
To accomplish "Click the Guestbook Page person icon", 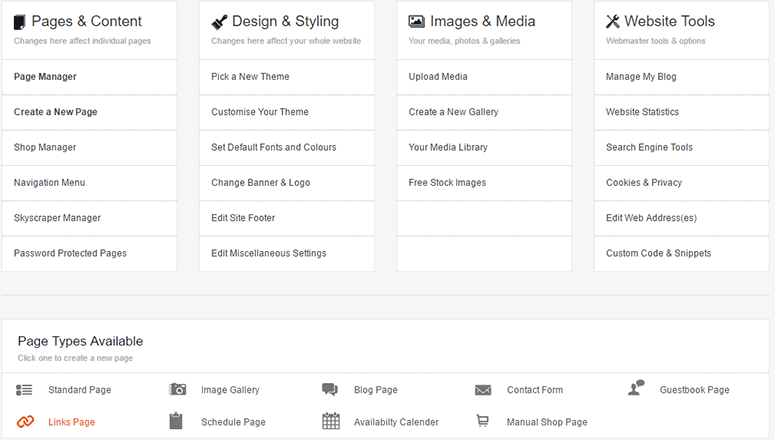I will point(636,389).
